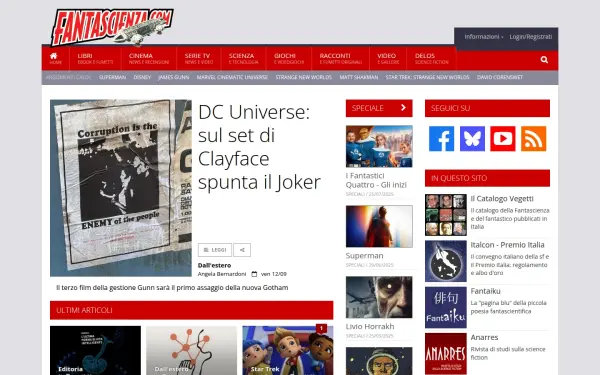Click the Dall'estero category label under headline
Viewport: 600px width, 375px height.
click(214, 265)
